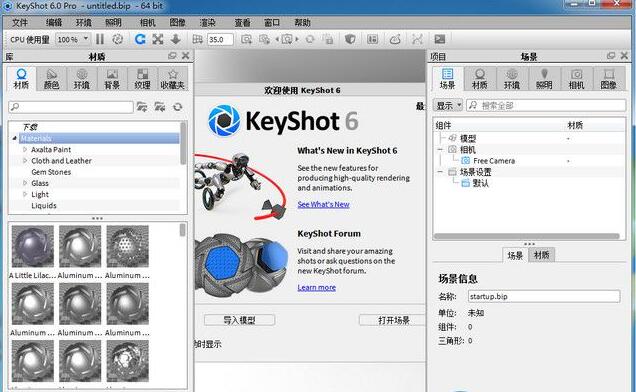
Task: Click the perforated Aluminum mesh thumbnail
Action: pyautogui.click(x=127, y=246)
